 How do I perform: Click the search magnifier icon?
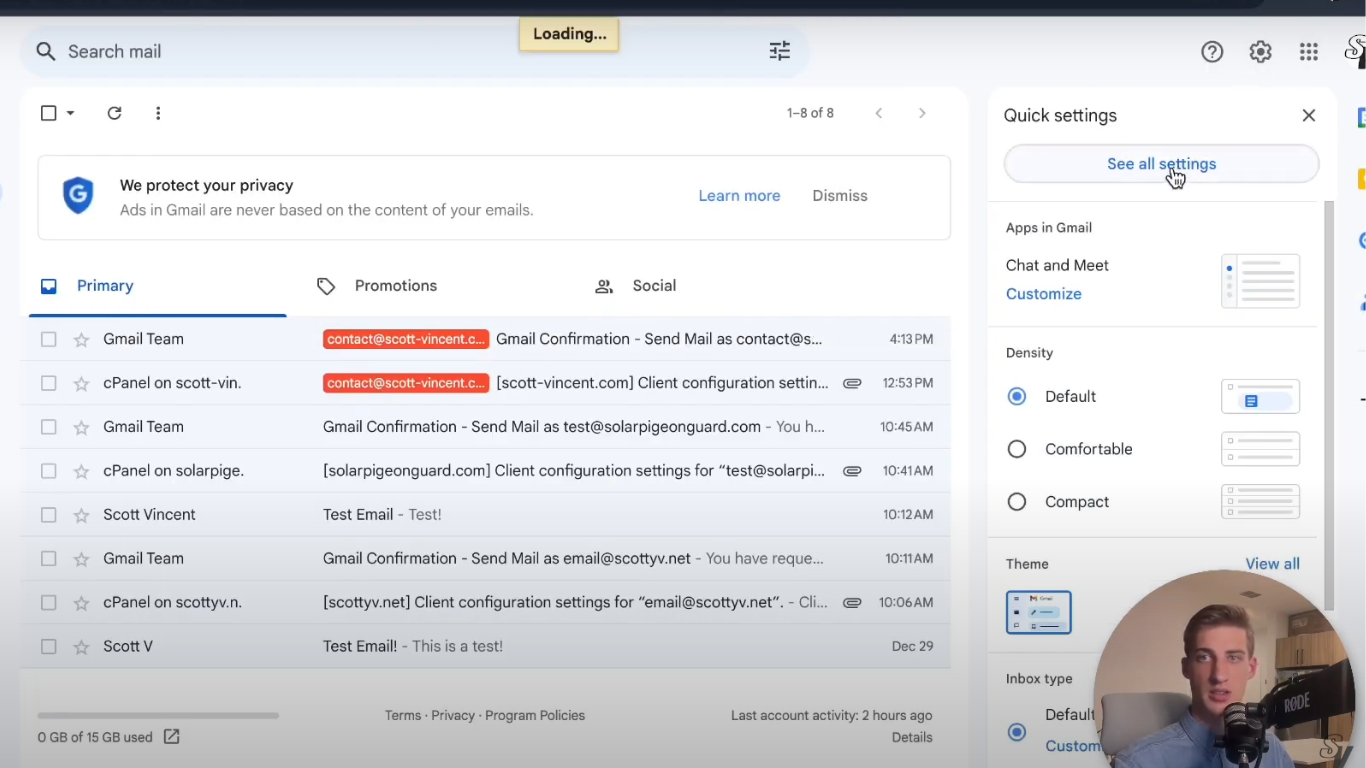(45, 51)
